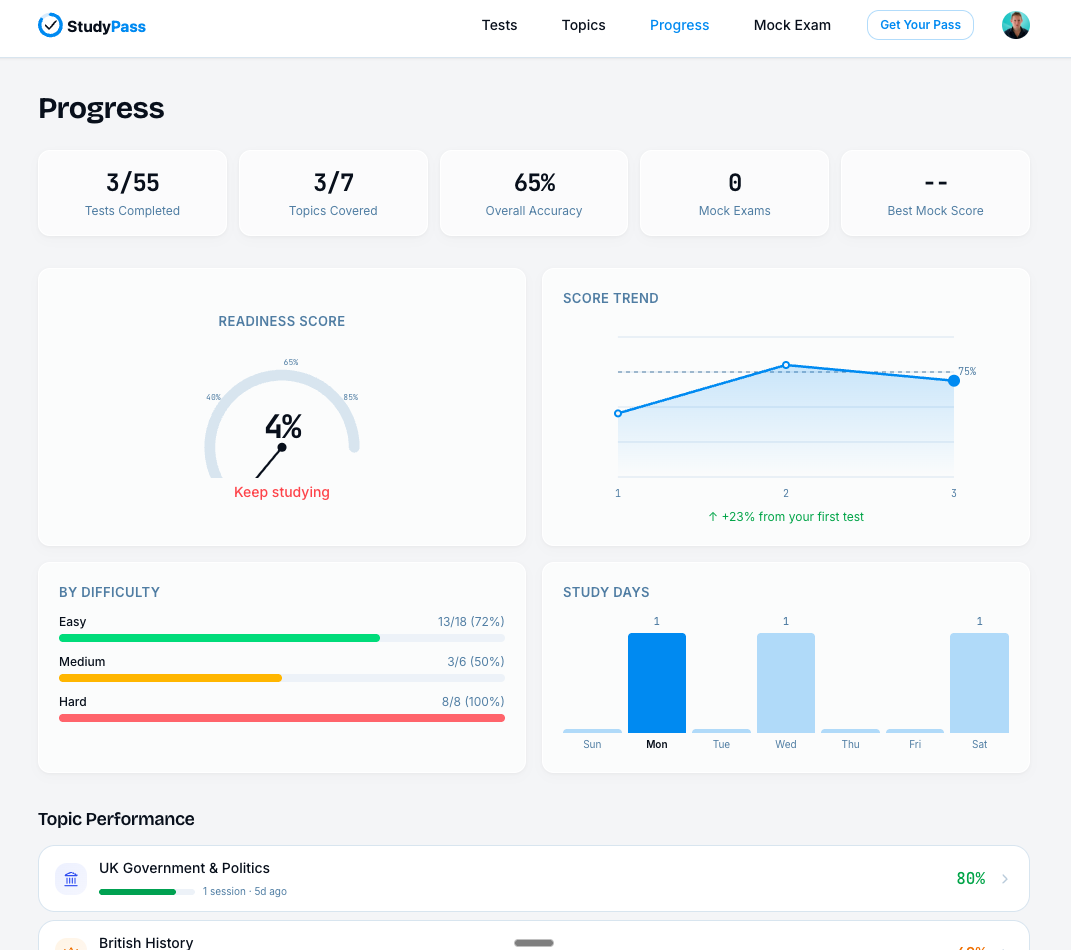Click the chevron next to 80% score
Viewport: 1071px width, 950px height.
point(1003,878)
